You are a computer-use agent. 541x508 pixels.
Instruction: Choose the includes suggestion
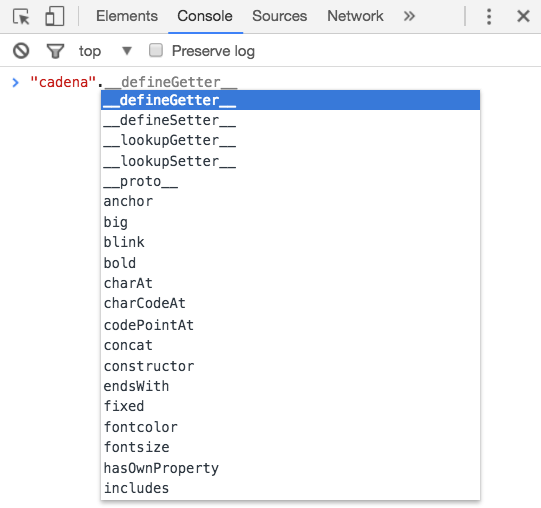[x=290, y=488]
